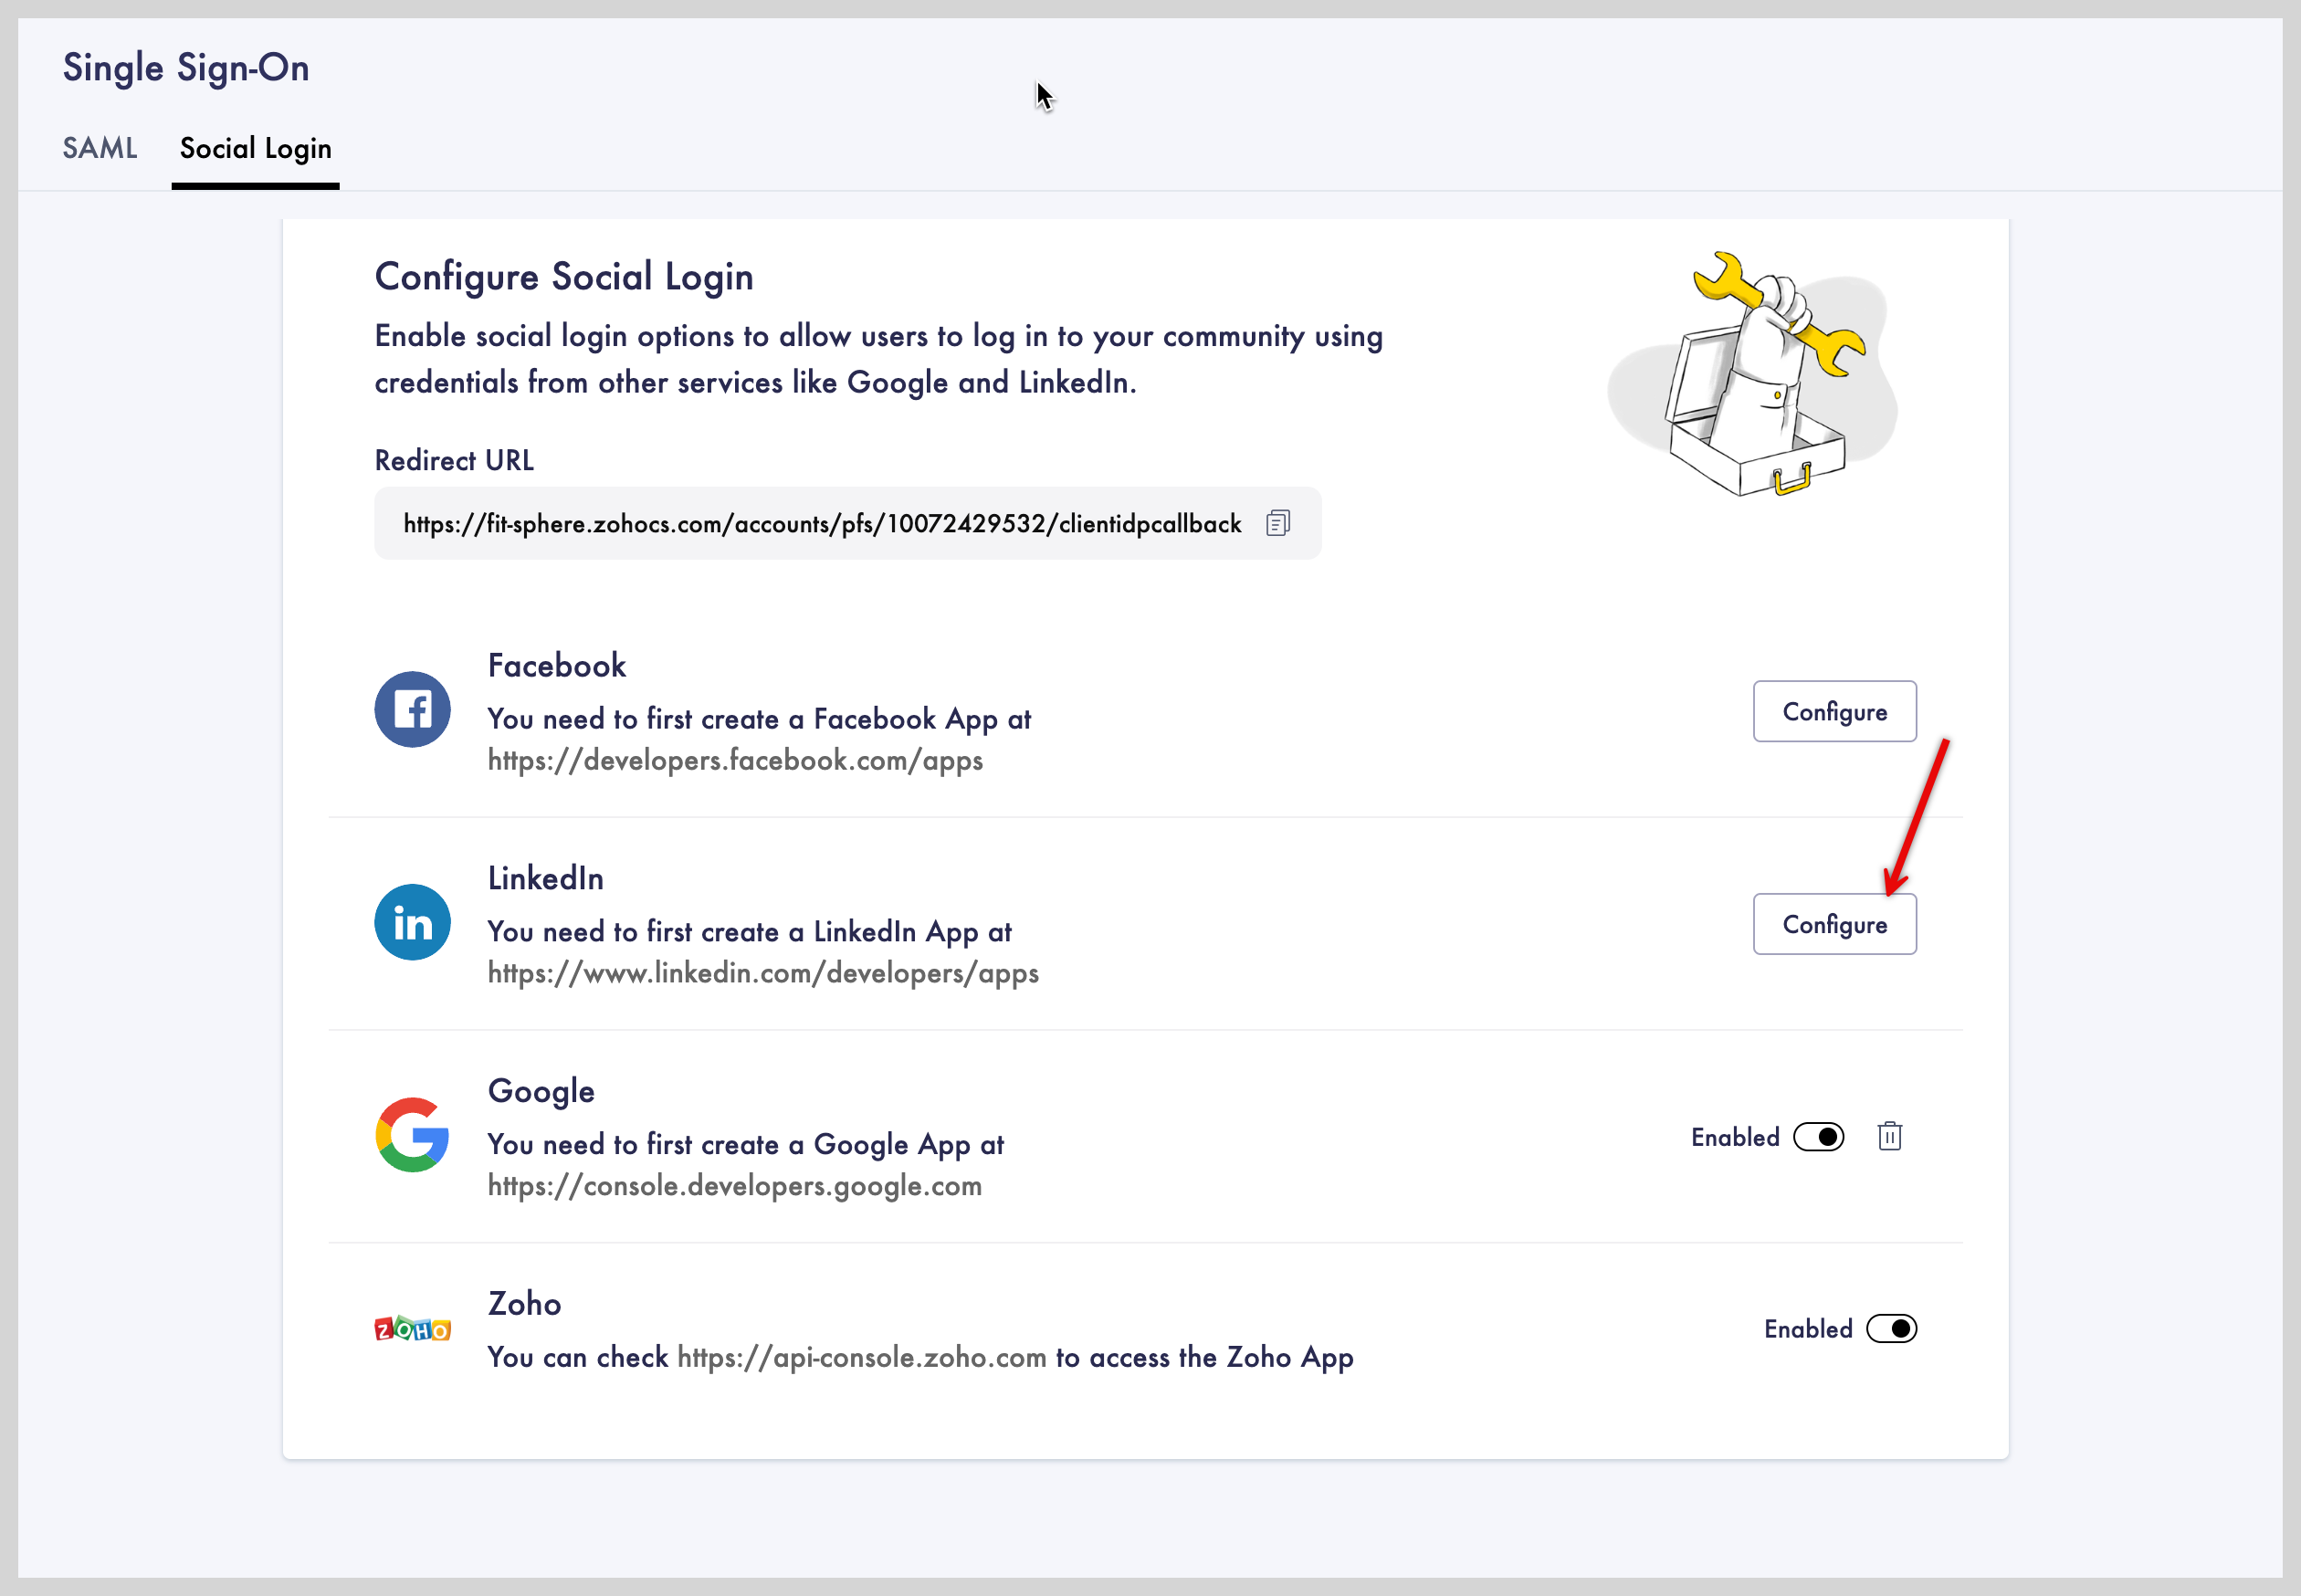This screenshot has height=1596, width=2301.
Task: Click the Redirect URL text field
Action: (822, 524)
